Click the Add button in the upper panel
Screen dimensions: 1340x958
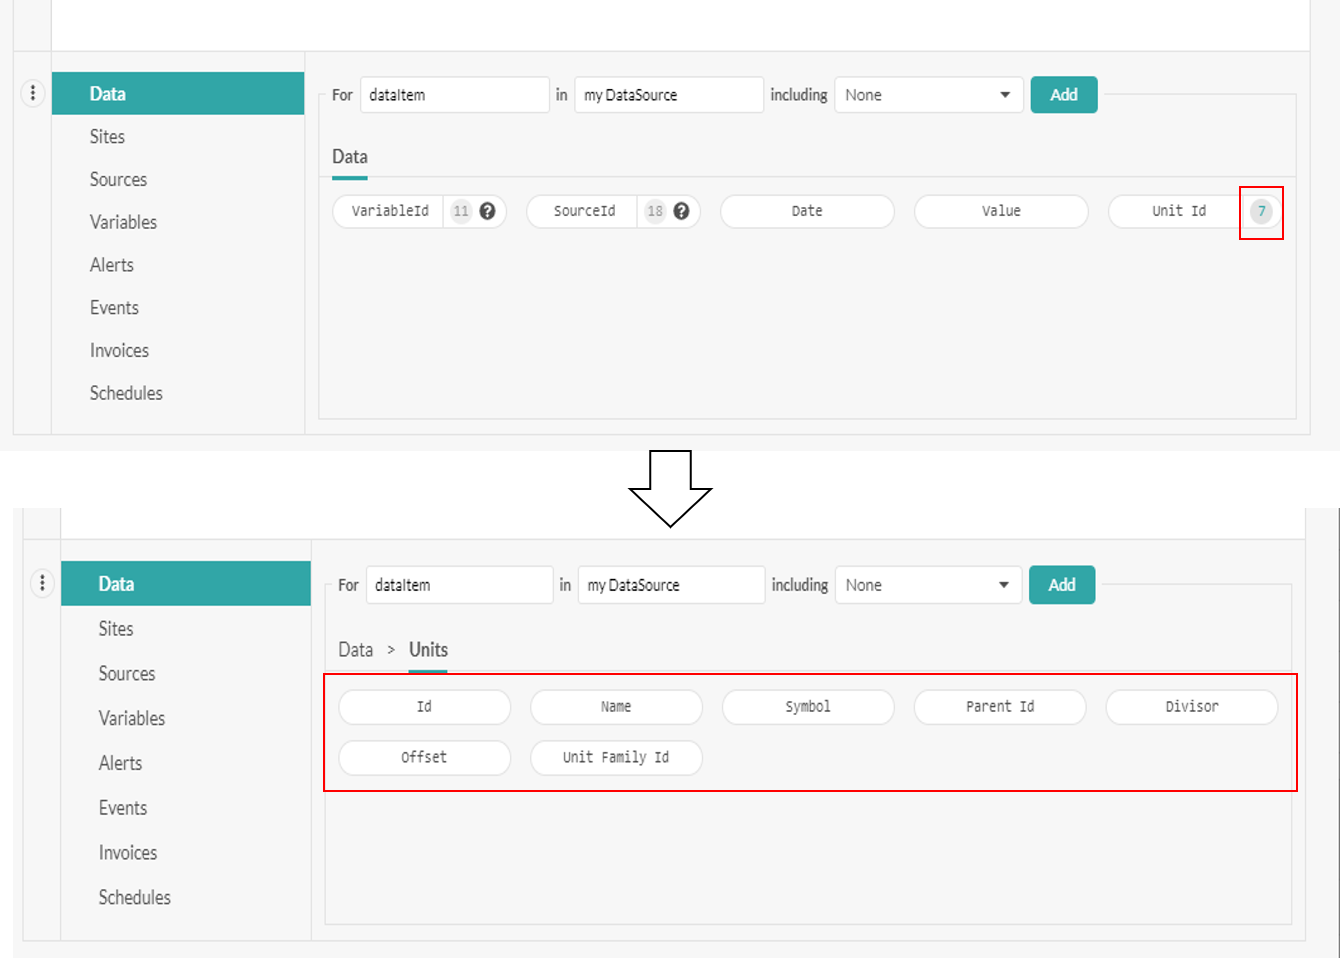[x=1063, y=94]
